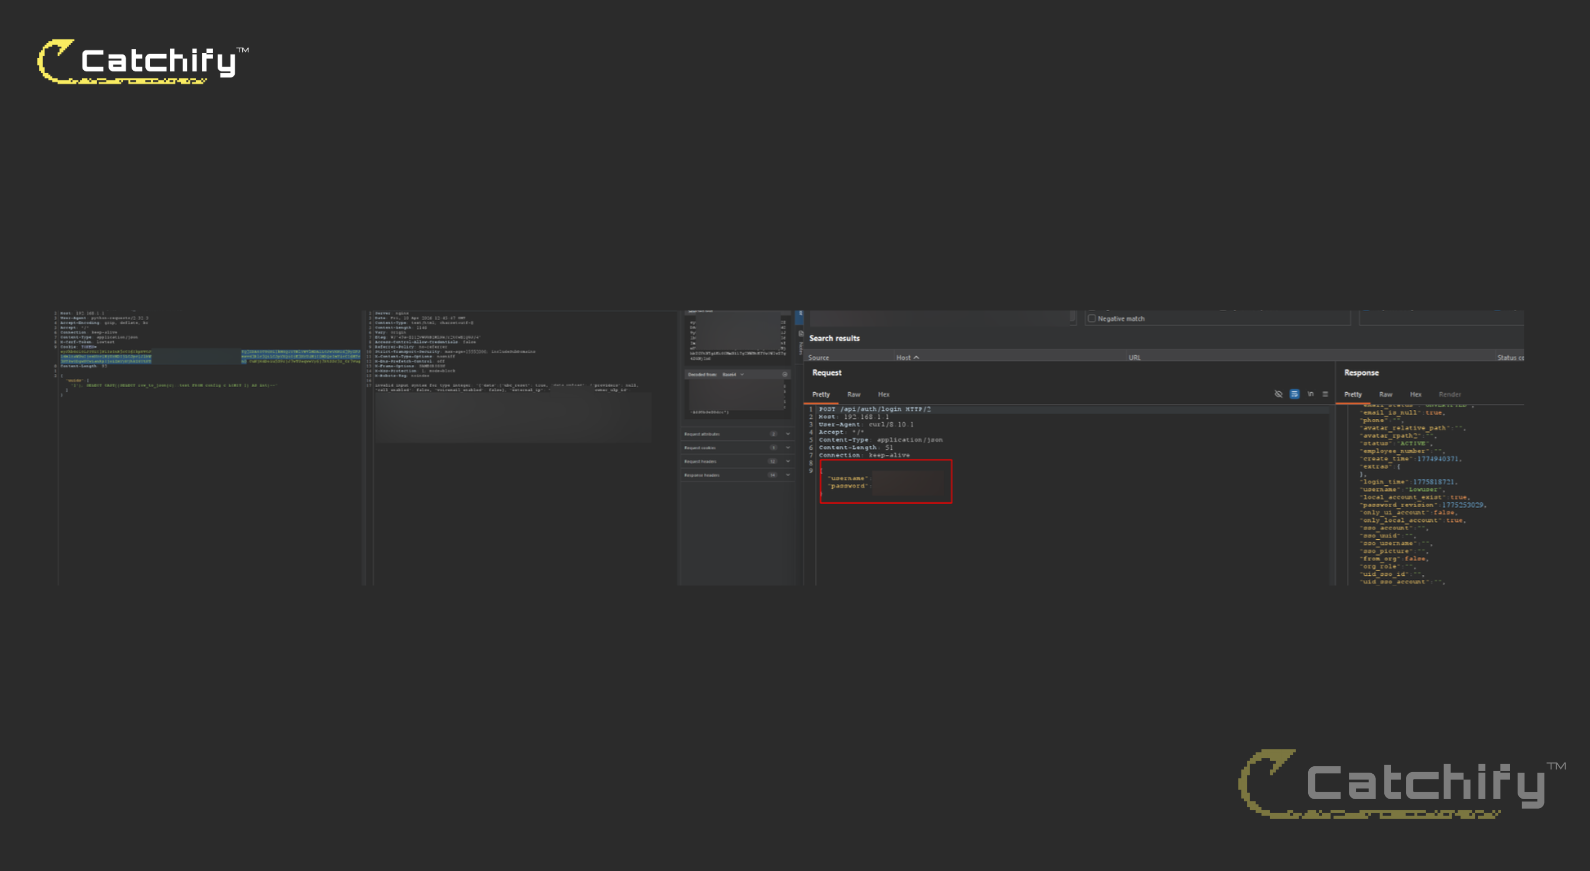Expand the Request attributes section
Image resolution: width=1590 pixels, height=871 pixels.
click(x=736, y=434)
